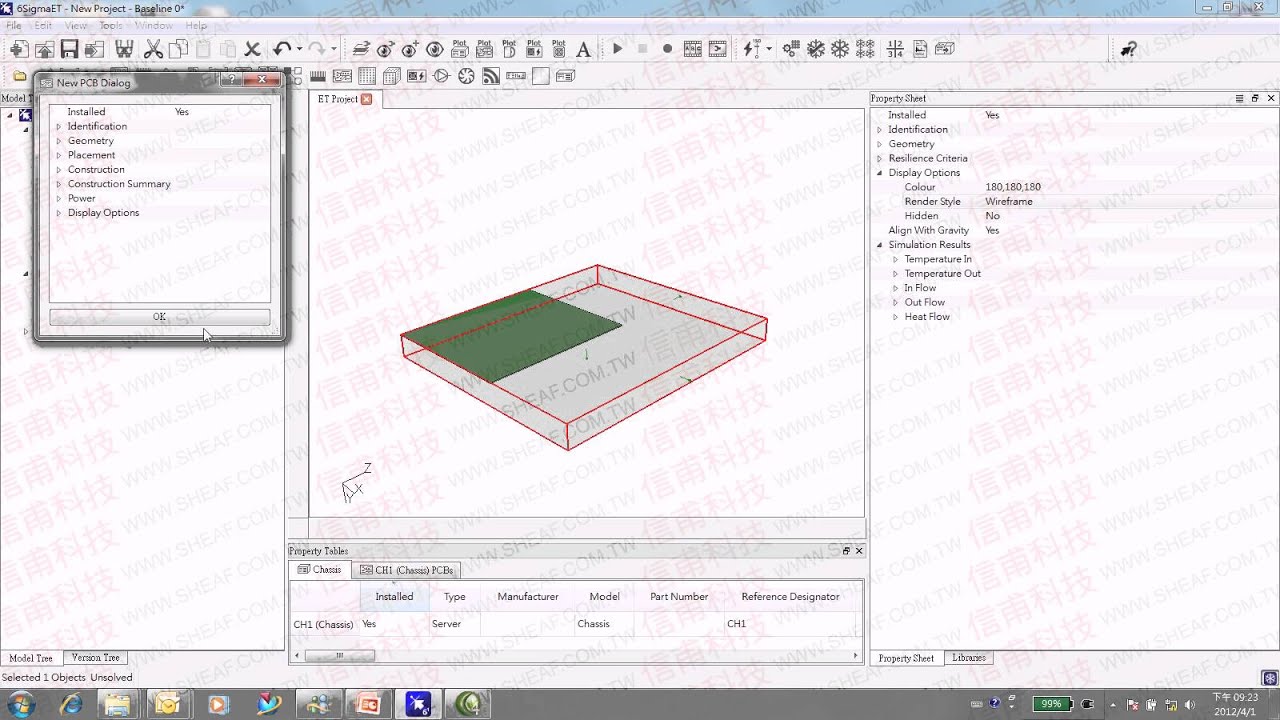Click the Delete X toolbar icon
Viewport: 1280px width, 720px height.
(252, 49)
